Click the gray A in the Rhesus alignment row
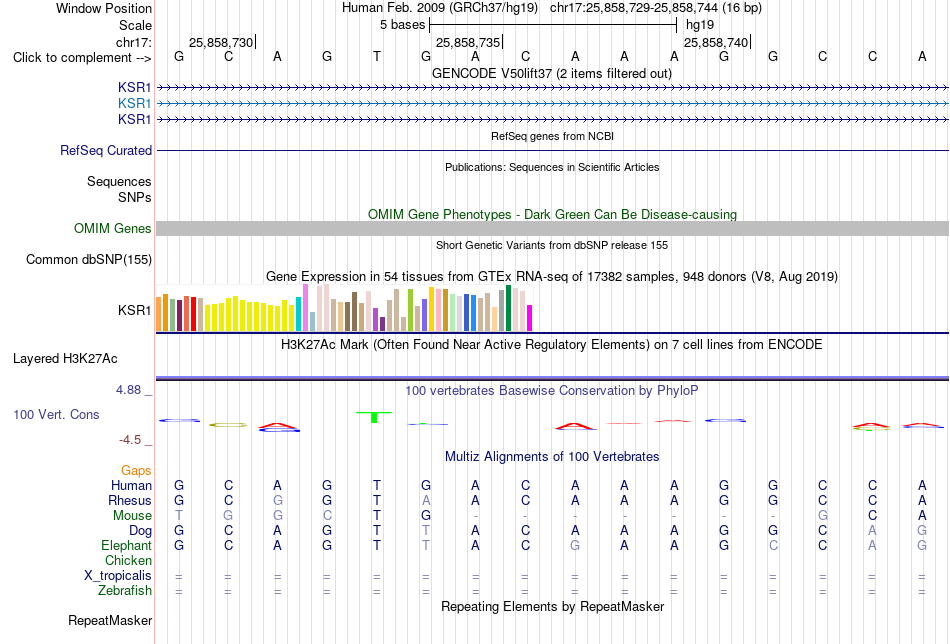The height and width of the screenshot is (644, 950). 426,500
